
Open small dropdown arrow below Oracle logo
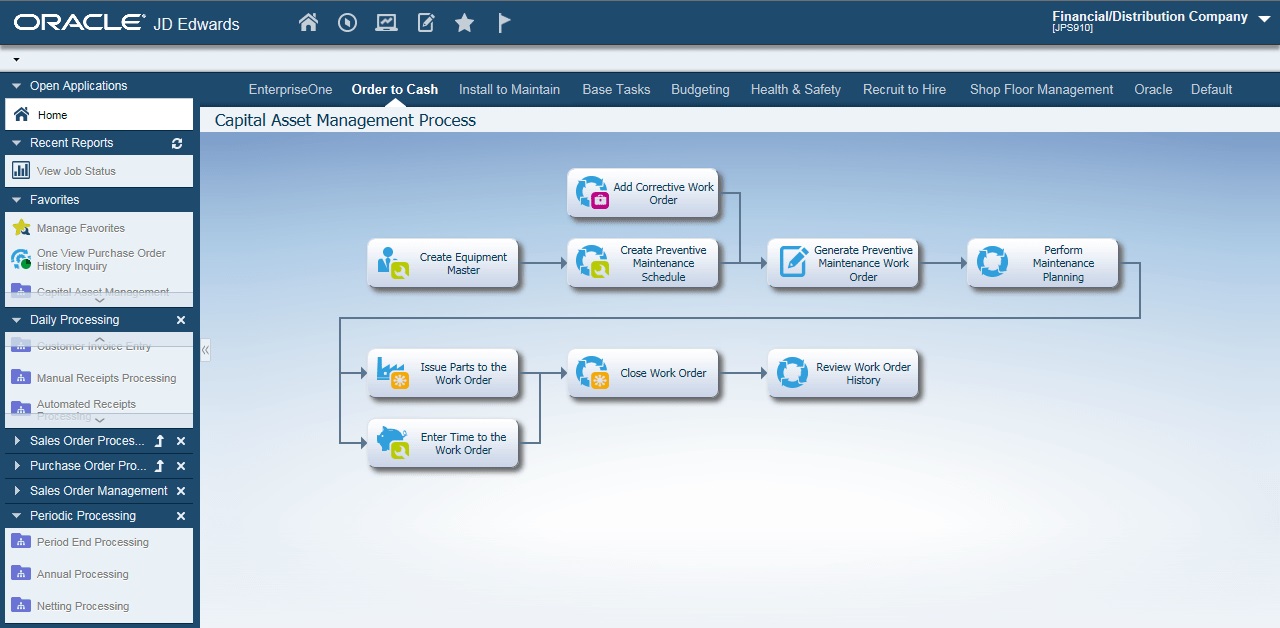(16, 60)
